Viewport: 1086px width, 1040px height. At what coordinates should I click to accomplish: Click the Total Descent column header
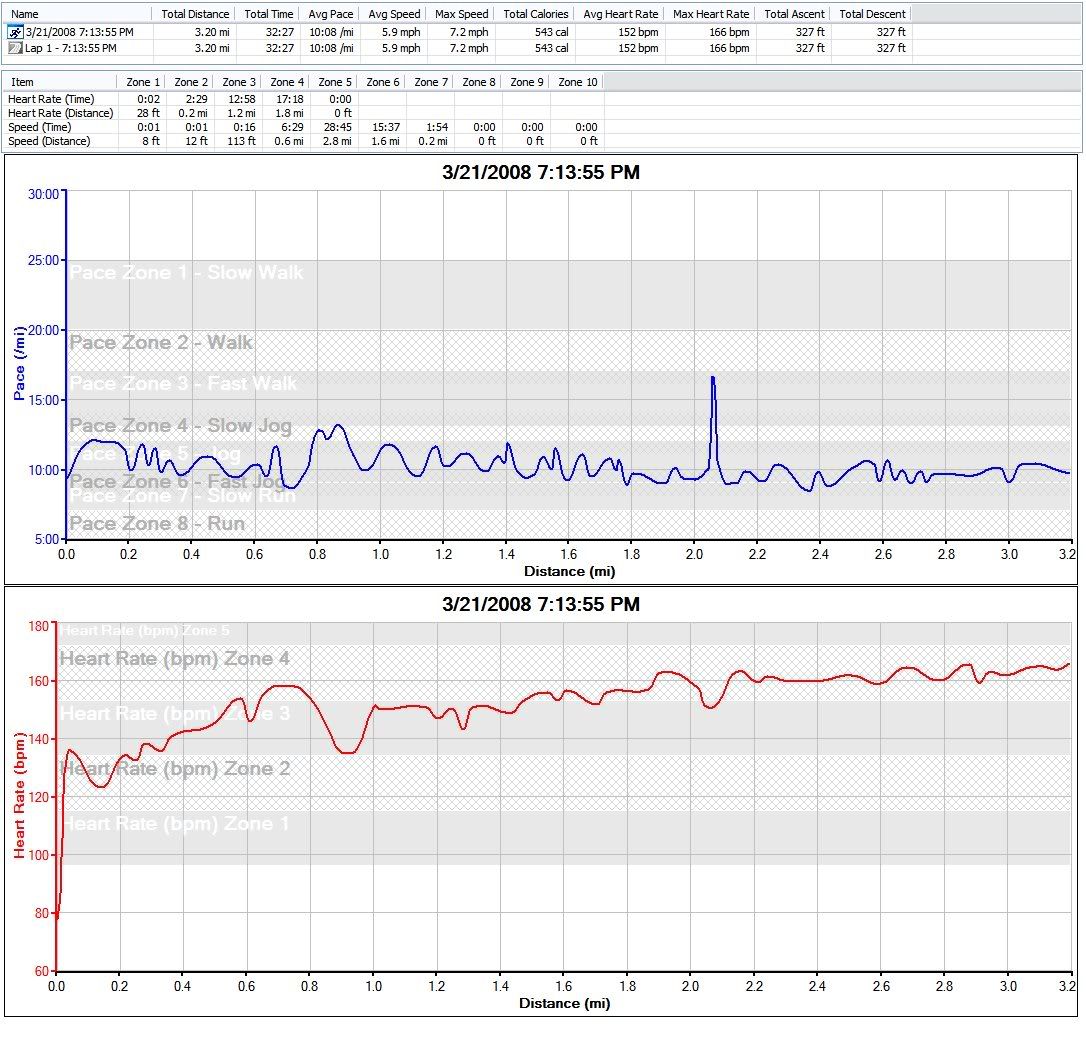coord(872,14)
